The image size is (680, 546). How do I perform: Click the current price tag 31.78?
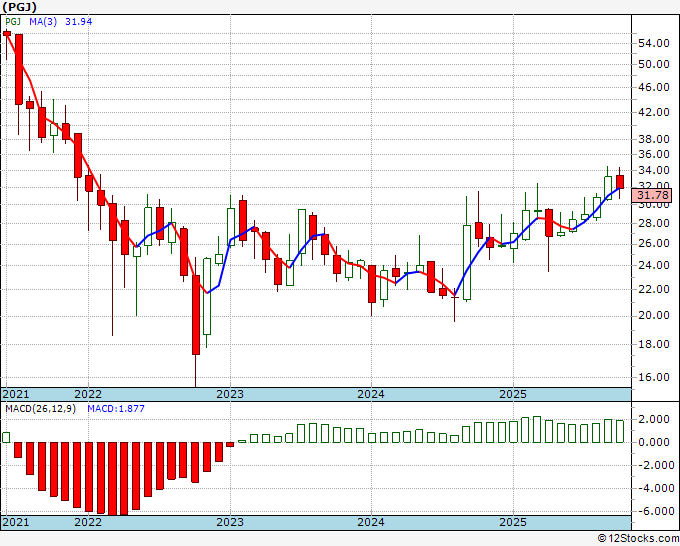pos(651,195)
